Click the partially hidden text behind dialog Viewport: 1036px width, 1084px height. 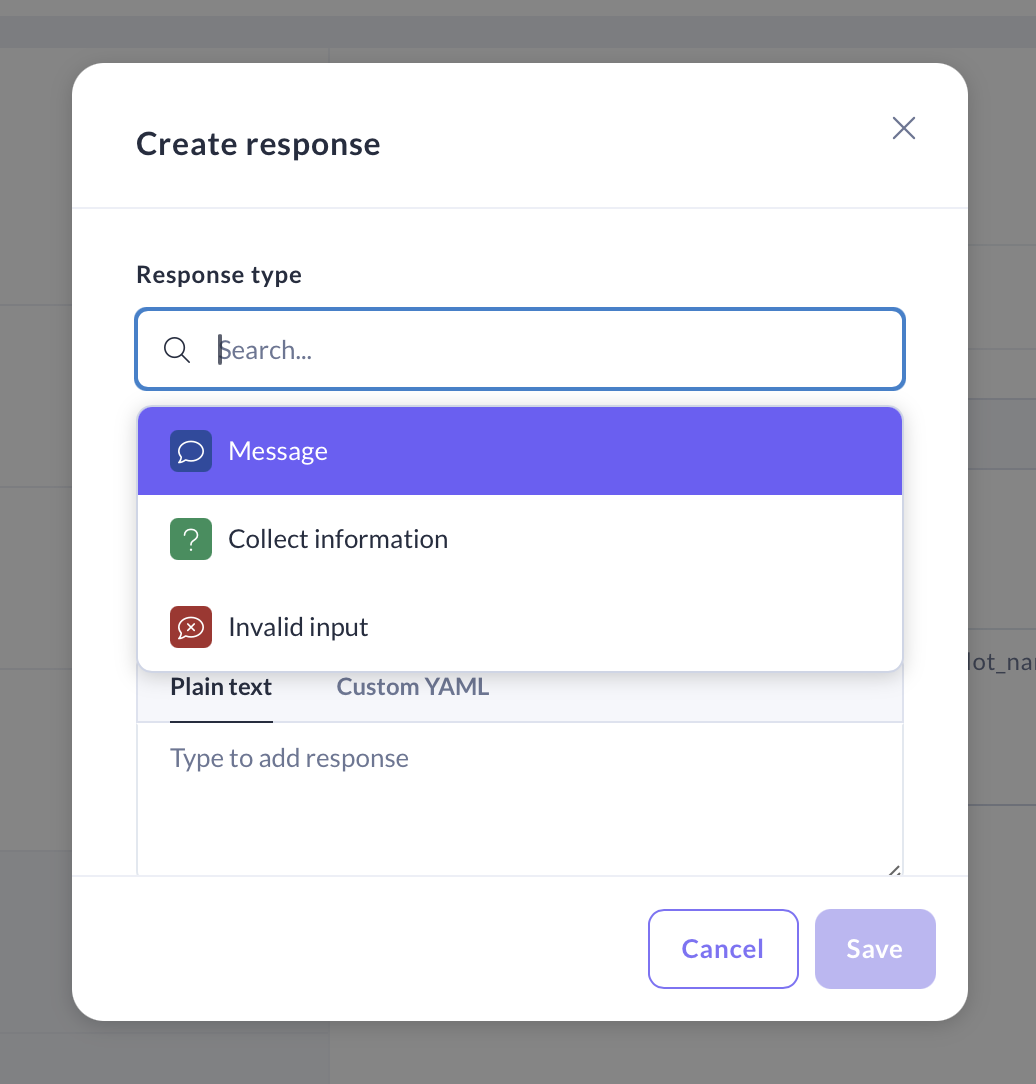pyautogui.click(x=1001, y=662)
